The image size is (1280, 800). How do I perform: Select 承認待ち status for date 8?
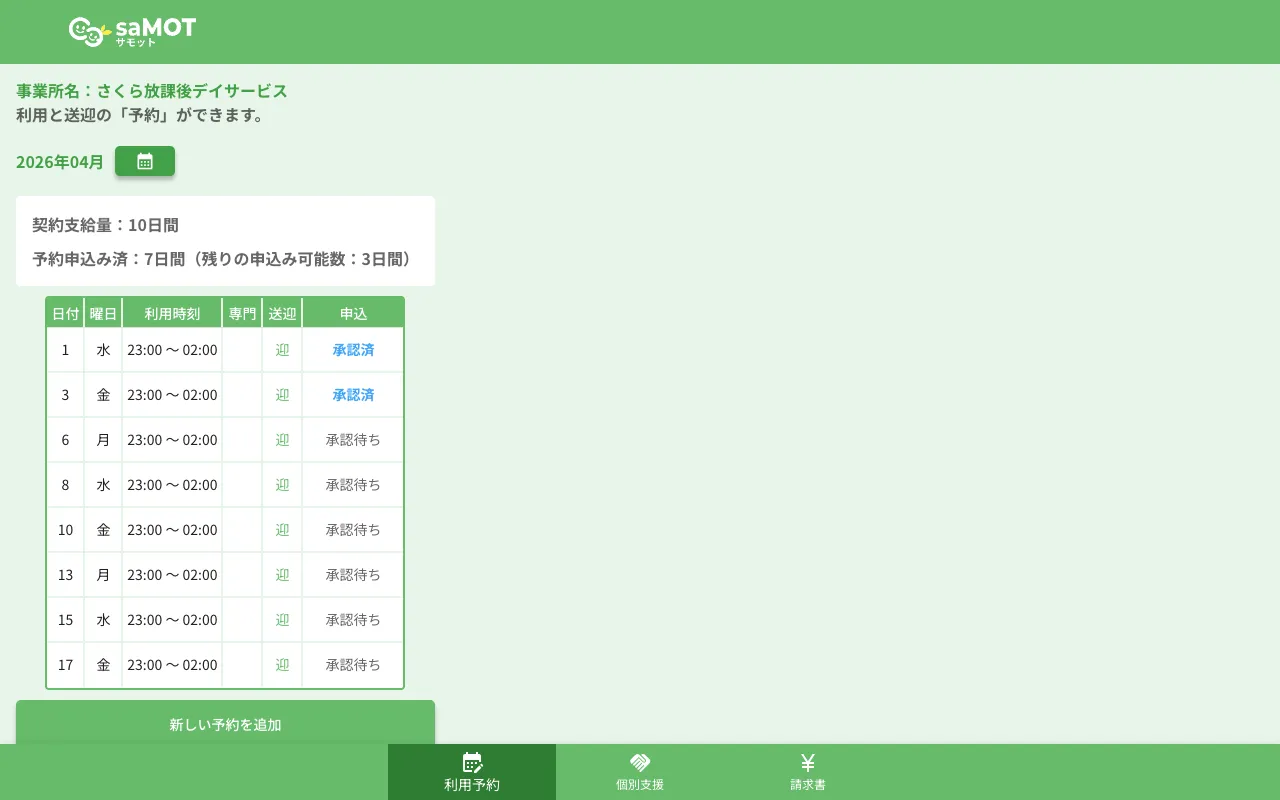(x=353, y=485)
